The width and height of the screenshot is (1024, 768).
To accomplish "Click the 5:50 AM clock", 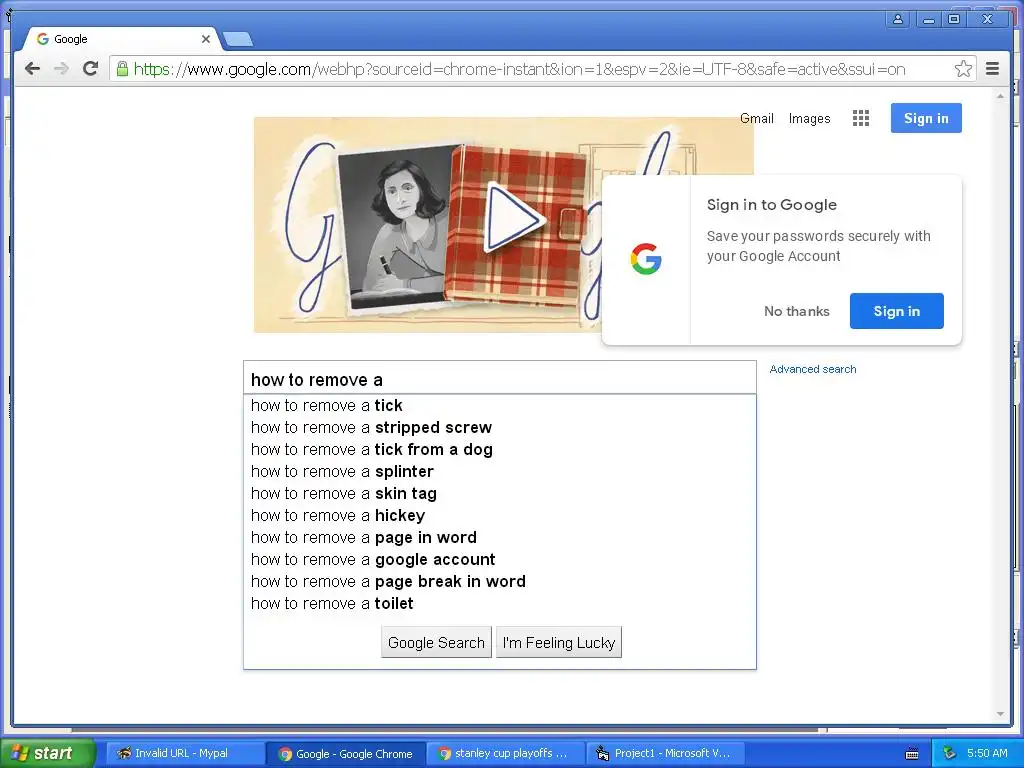I will 987,754.
